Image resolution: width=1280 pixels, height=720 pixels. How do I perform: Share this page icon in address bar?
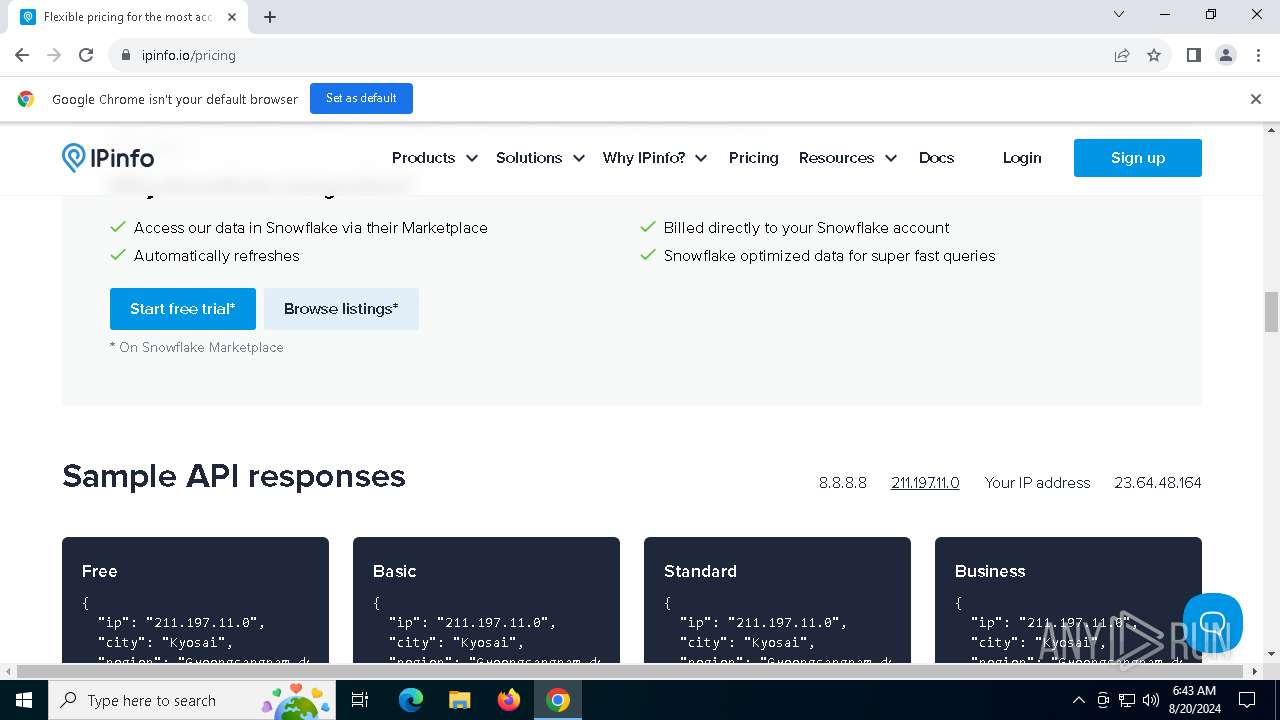pos(1122,55)
